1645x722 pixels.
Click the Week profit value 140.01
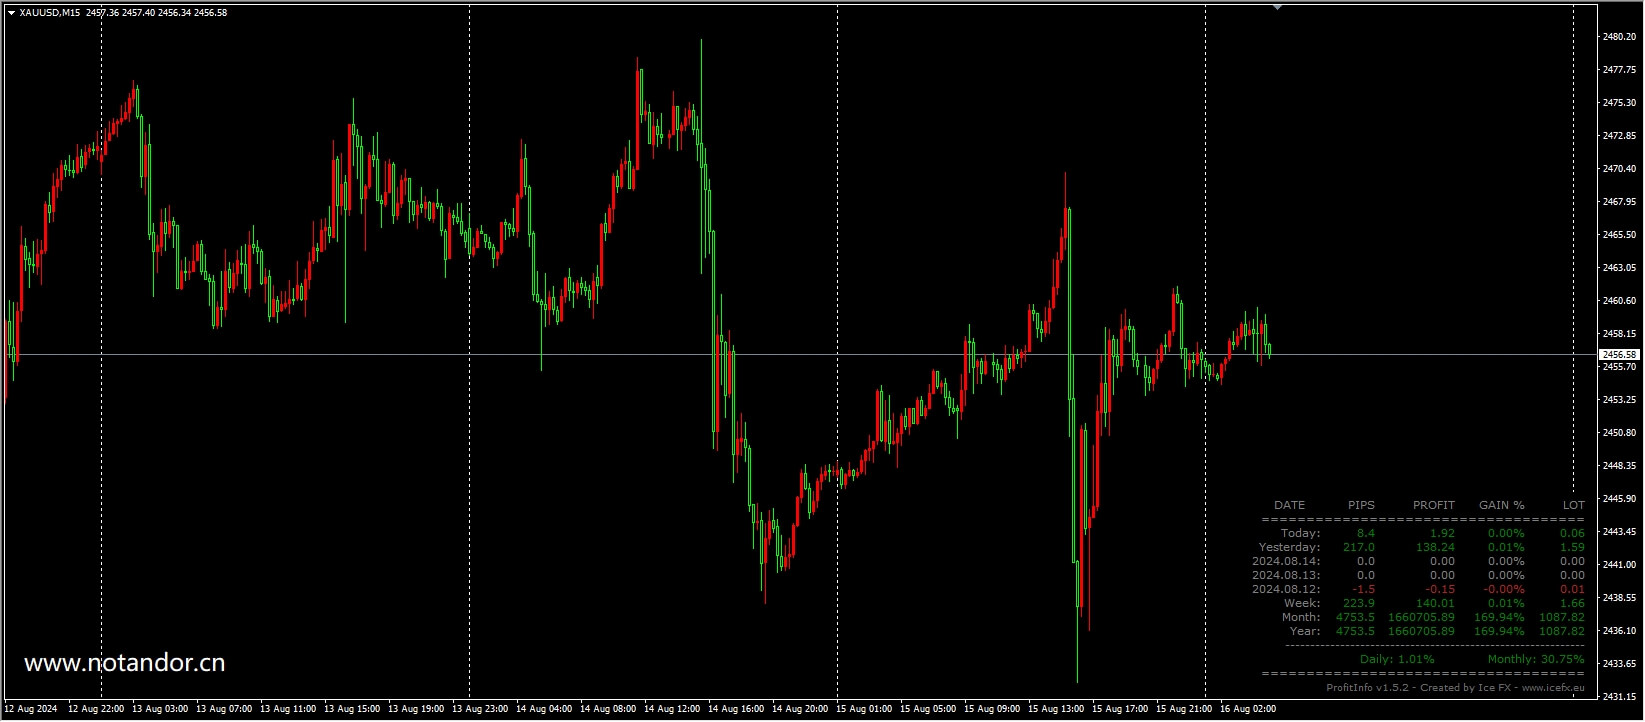[1435, 603]
